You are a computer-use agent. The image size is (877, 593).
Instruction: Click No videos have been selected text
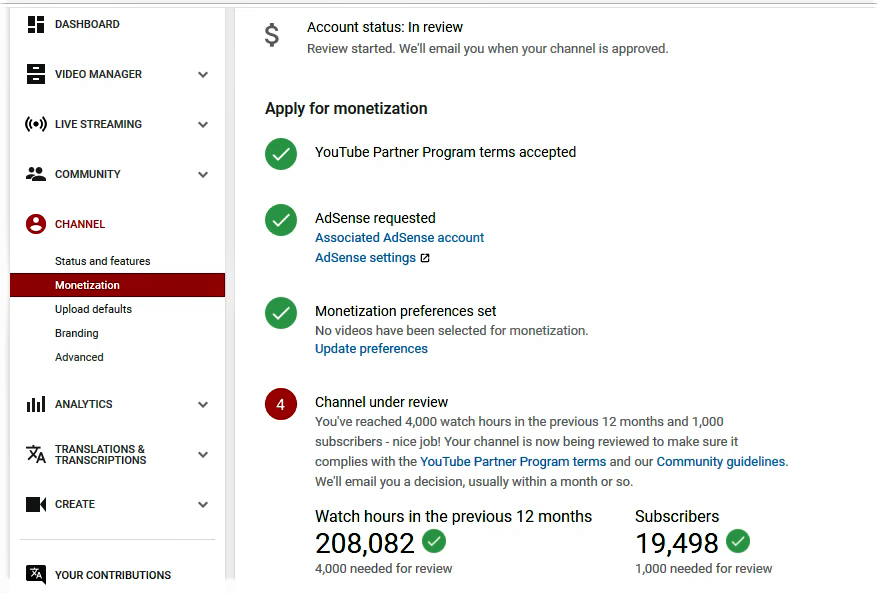tap(451, 331)
